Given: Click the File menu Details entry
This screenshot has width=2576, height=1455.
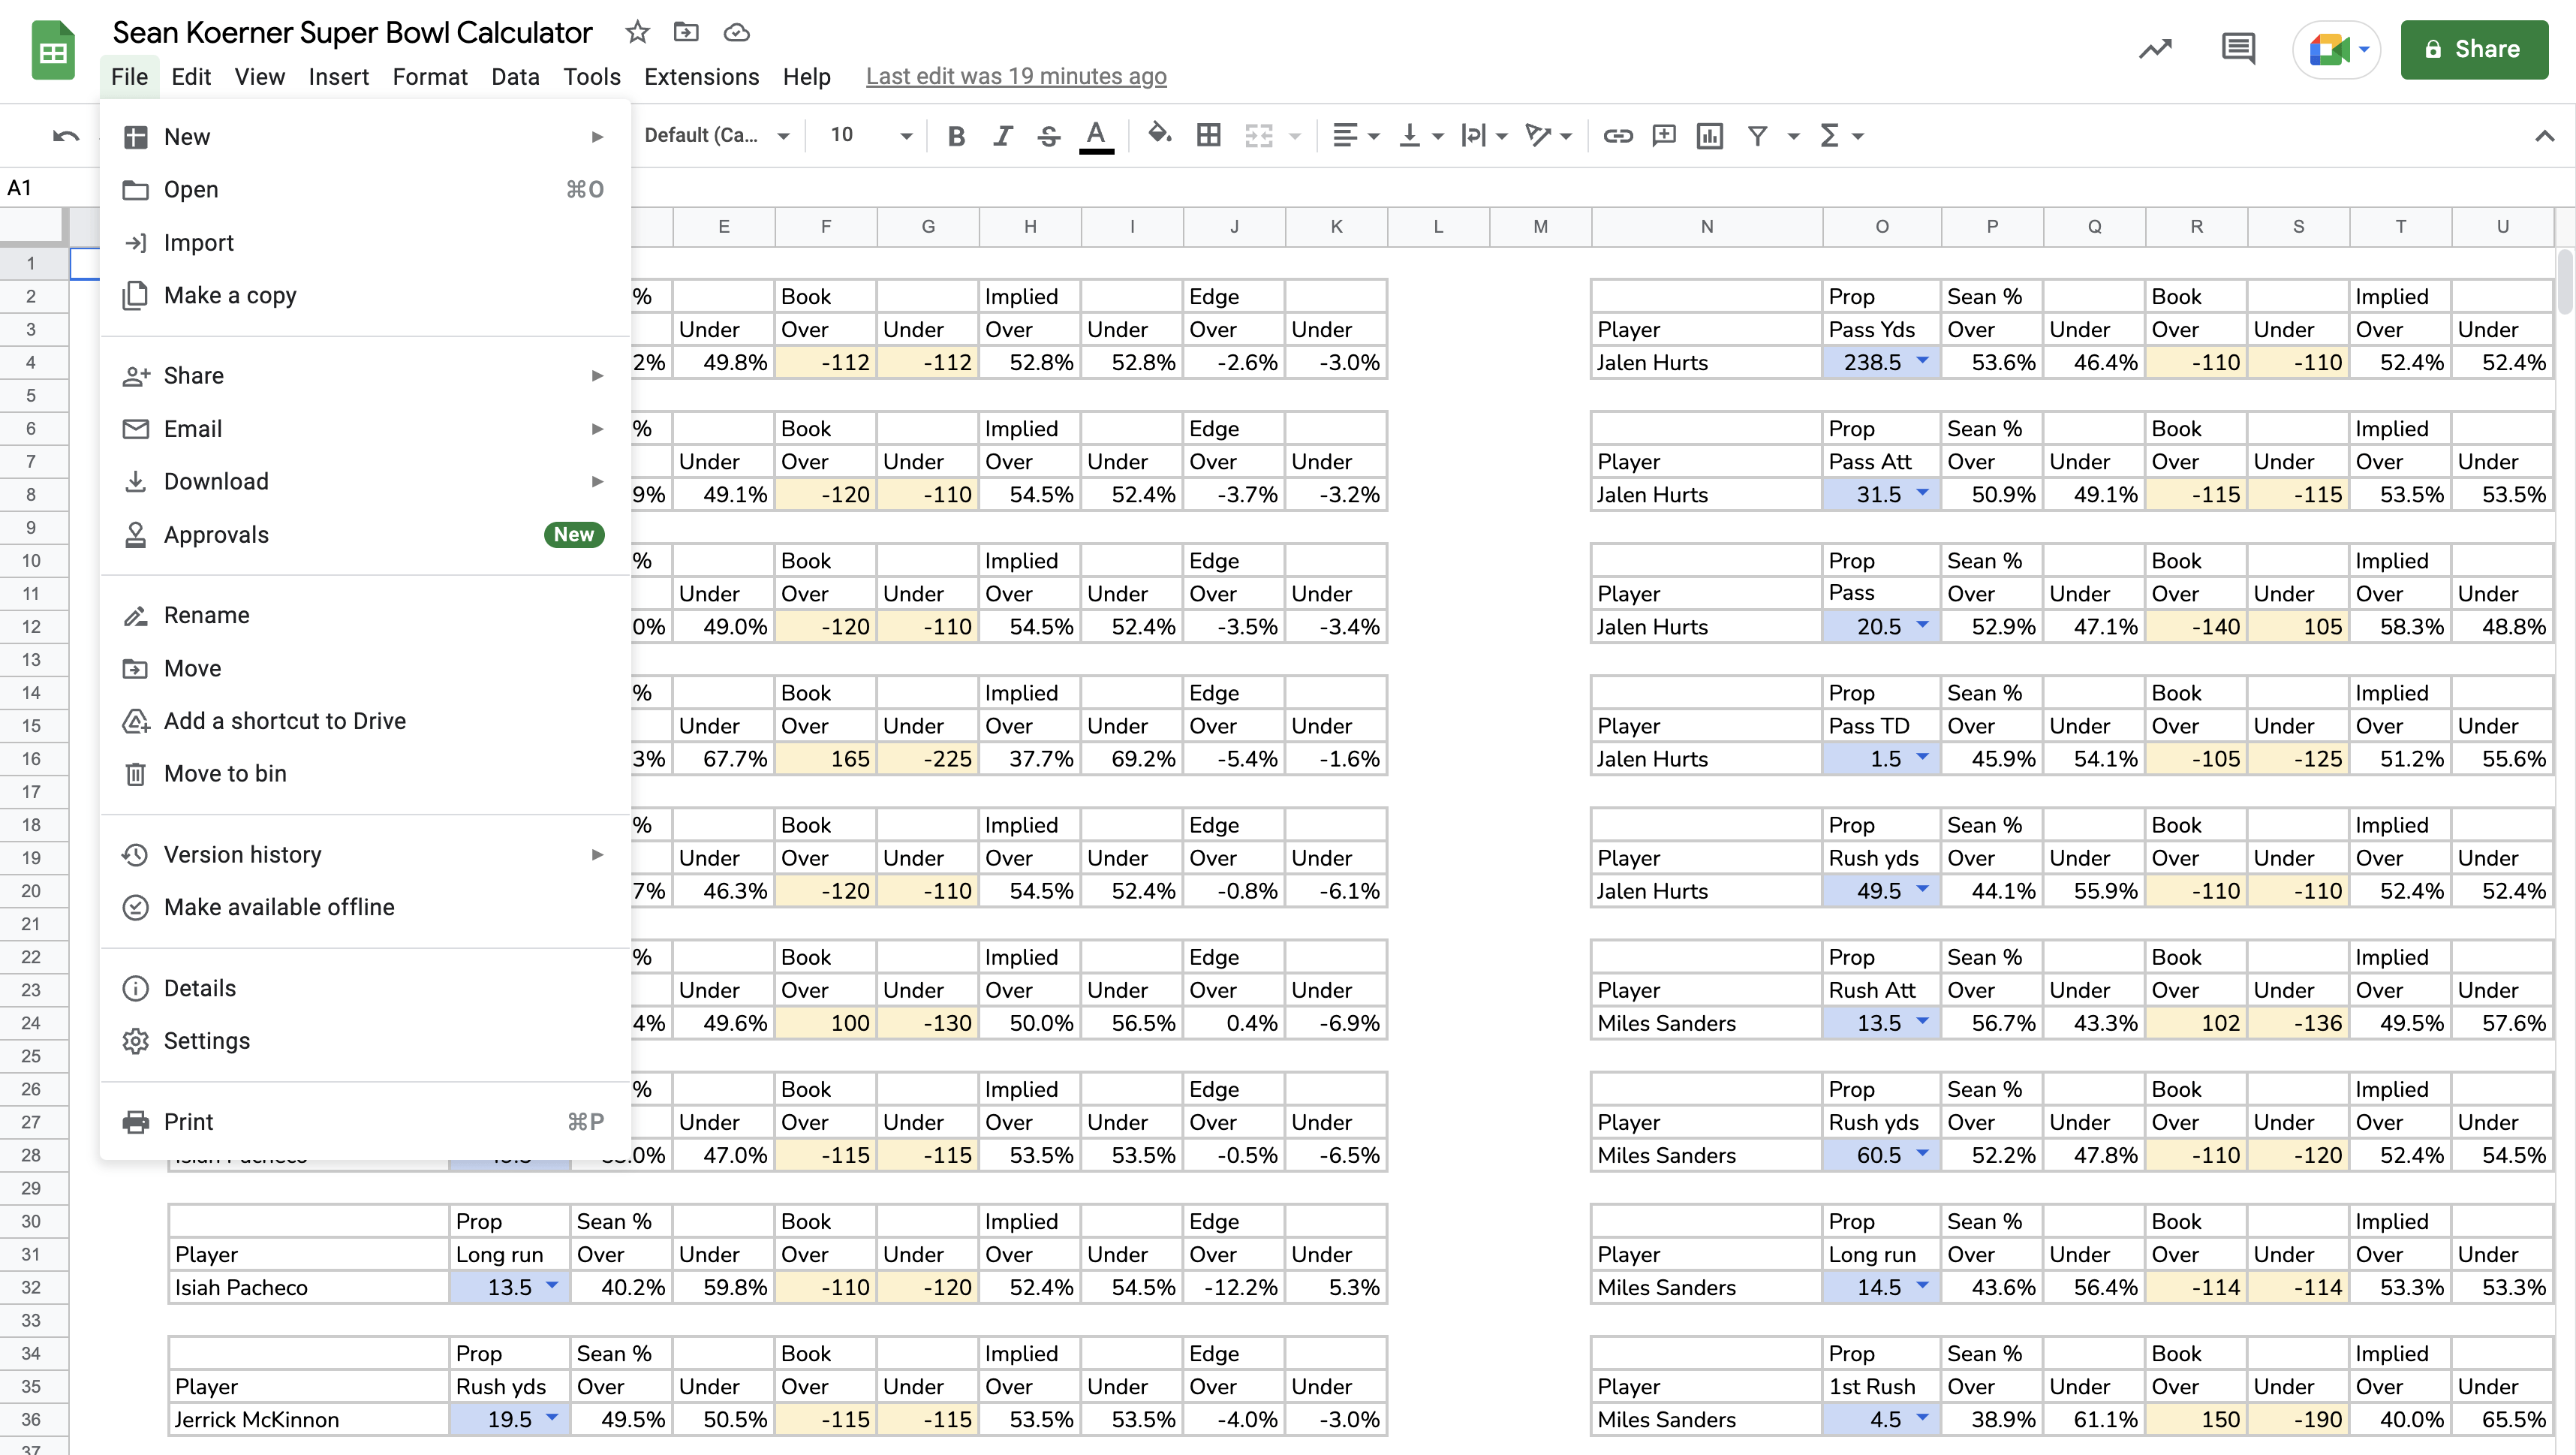Looking at the screenshot, I should point(365,988).
